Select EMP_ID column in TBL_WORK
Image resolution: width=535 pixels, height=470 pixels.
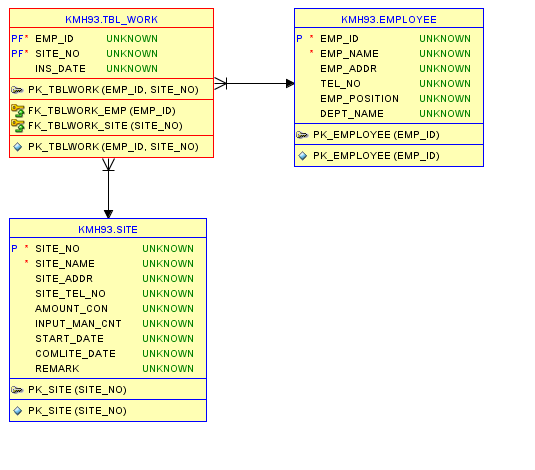54,39
